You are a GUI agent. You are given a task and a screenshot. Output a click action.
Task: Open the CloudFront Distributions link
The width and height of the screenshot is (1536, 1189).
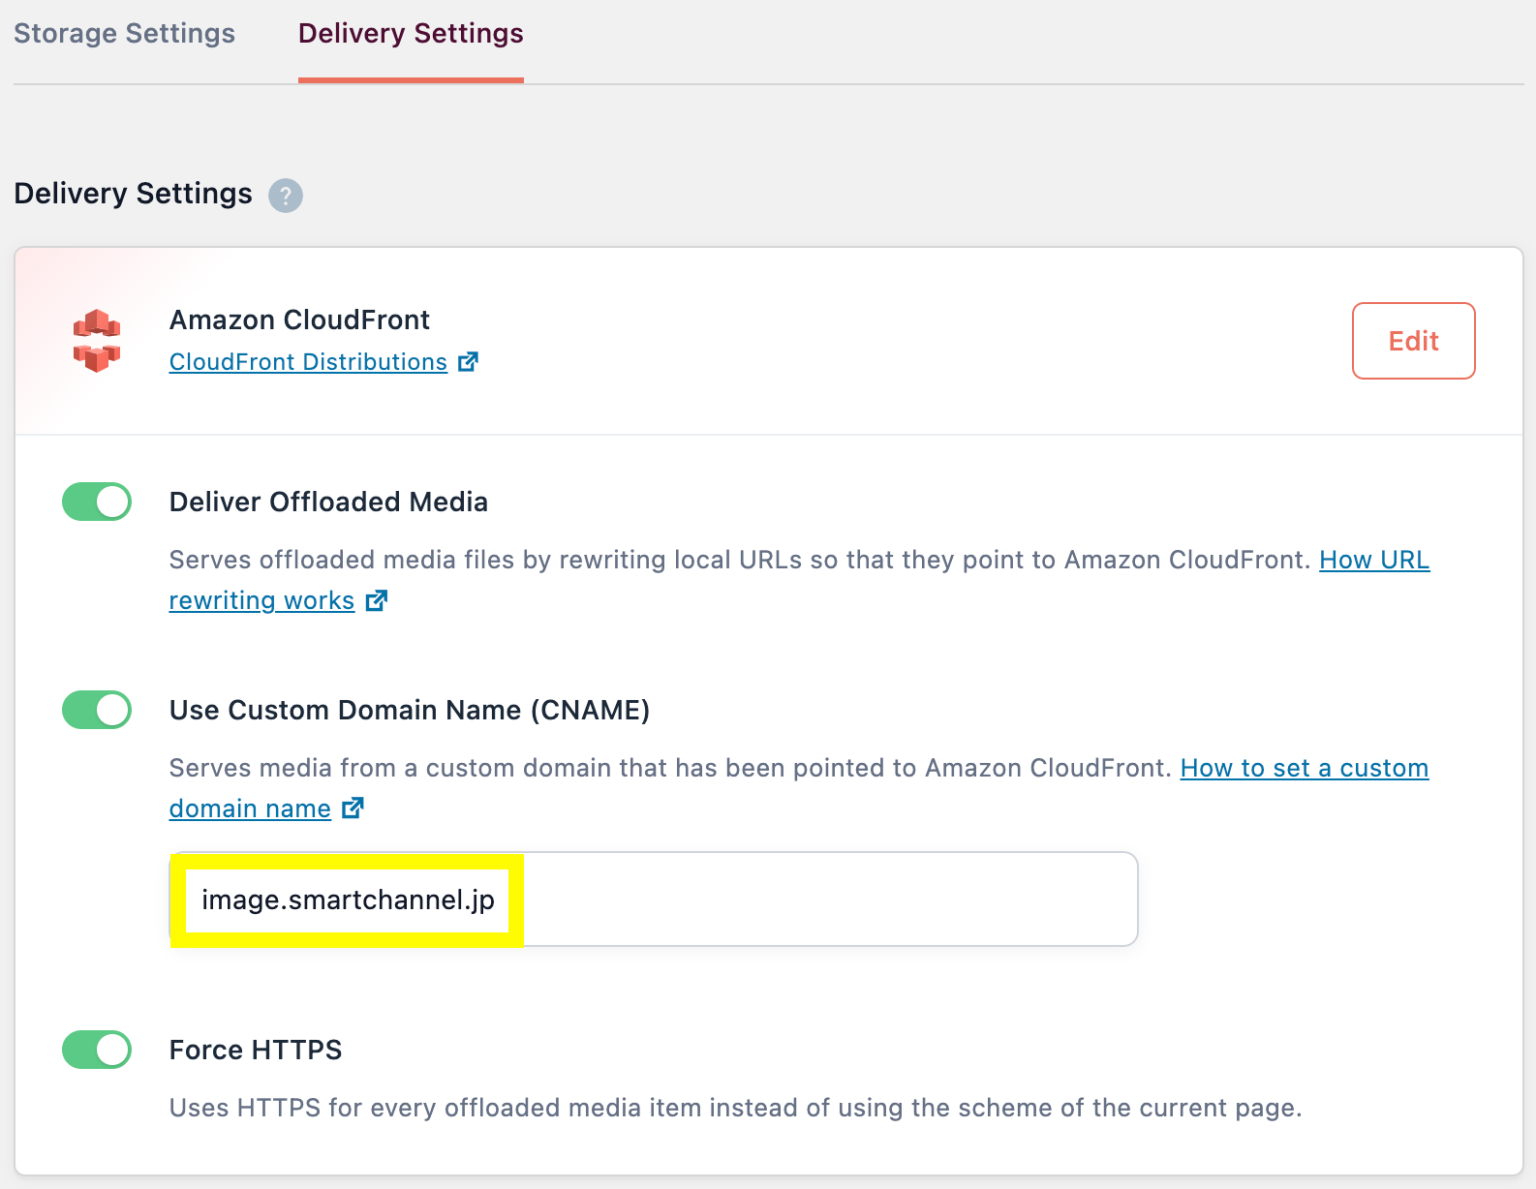(307, 362)
